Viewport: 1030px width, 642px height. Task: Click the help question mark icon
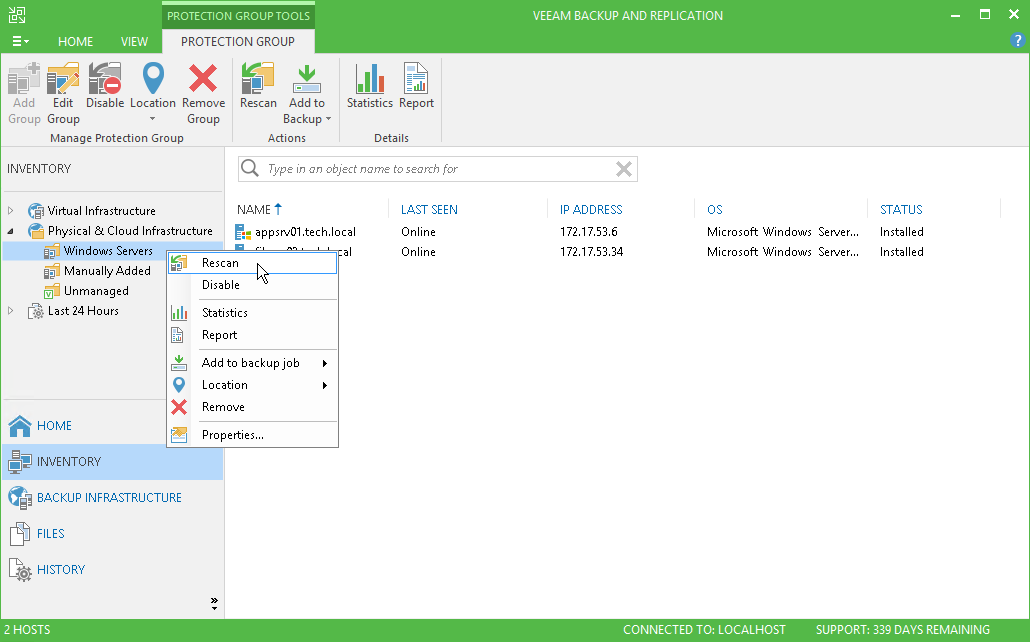[1017, 41]
